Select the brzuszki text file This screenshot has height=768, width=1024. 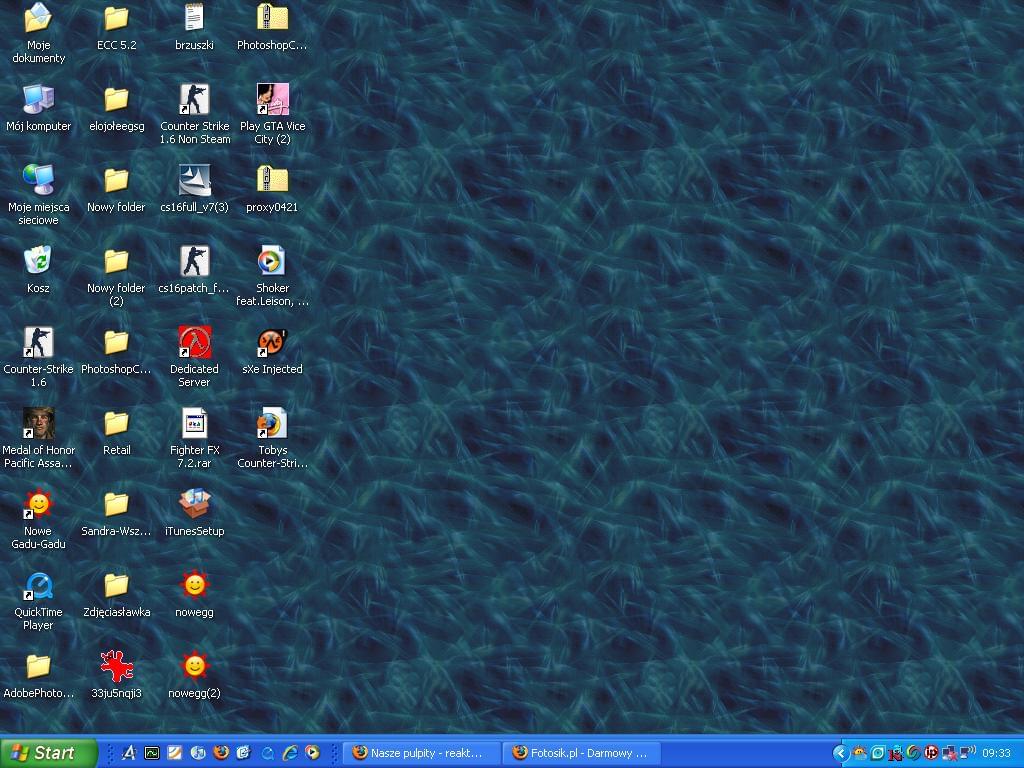[194, 27]
